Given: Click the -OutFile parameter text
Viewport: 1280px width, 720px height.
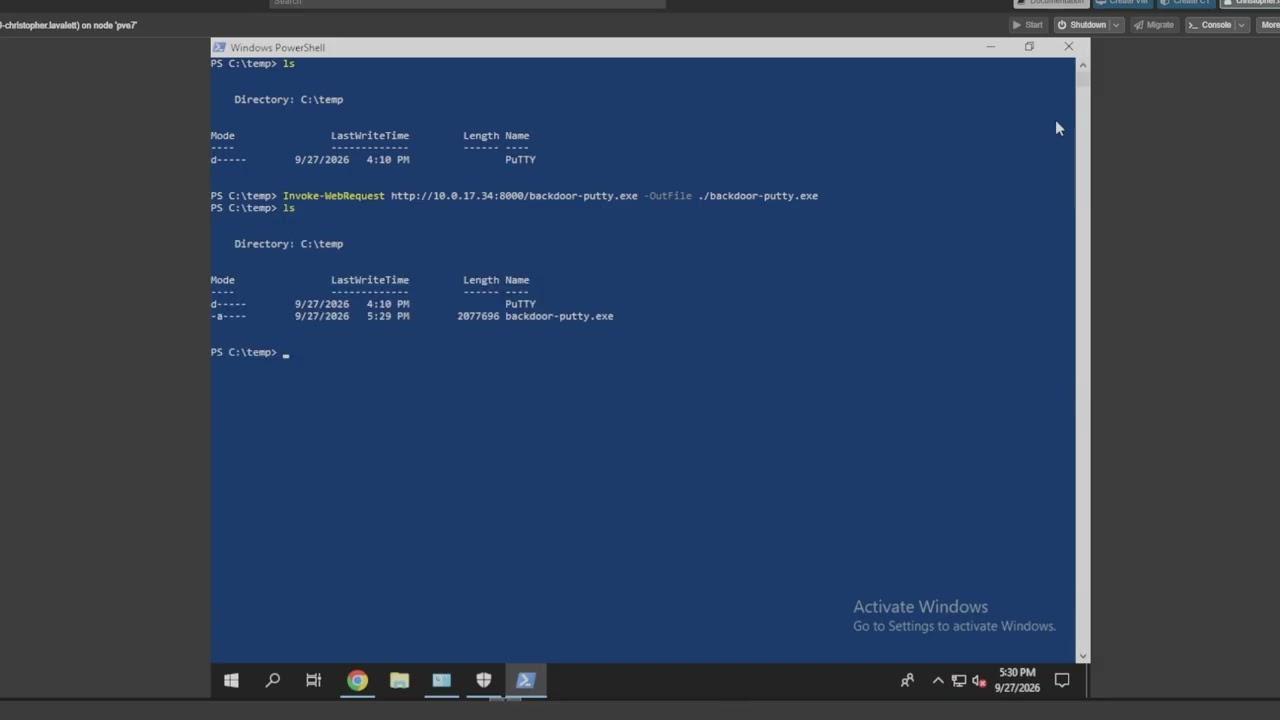Looking at the screenshot, I should pyautogui.click(x=668, y=196).
